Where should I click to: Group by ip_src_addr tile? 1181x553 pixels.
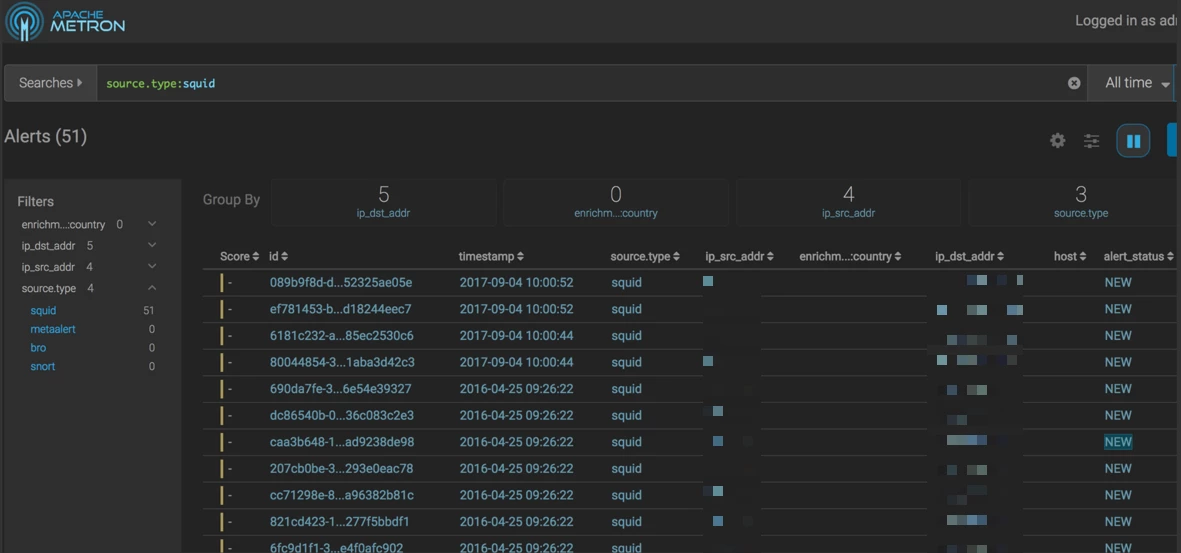pyautogui.click(x=848, y=202)
